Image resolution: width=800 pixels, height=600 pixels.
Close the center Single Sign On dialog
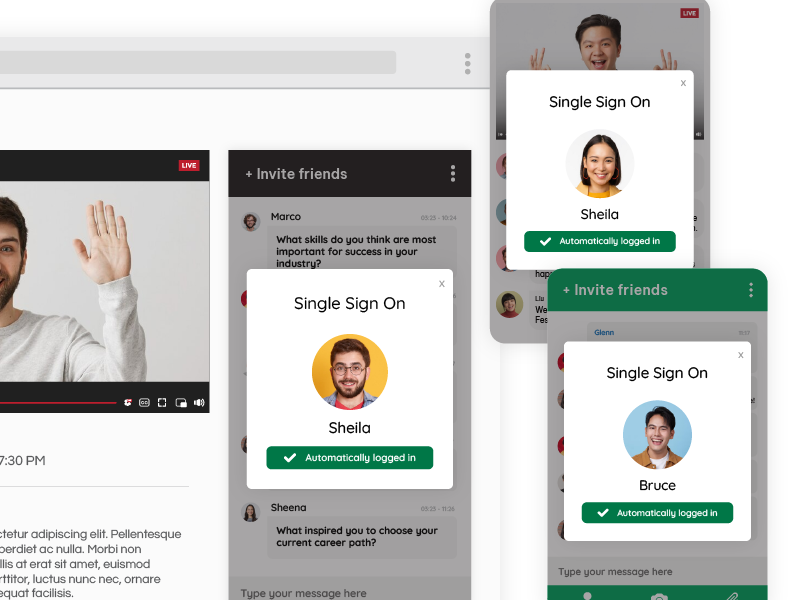pos(441,284)
